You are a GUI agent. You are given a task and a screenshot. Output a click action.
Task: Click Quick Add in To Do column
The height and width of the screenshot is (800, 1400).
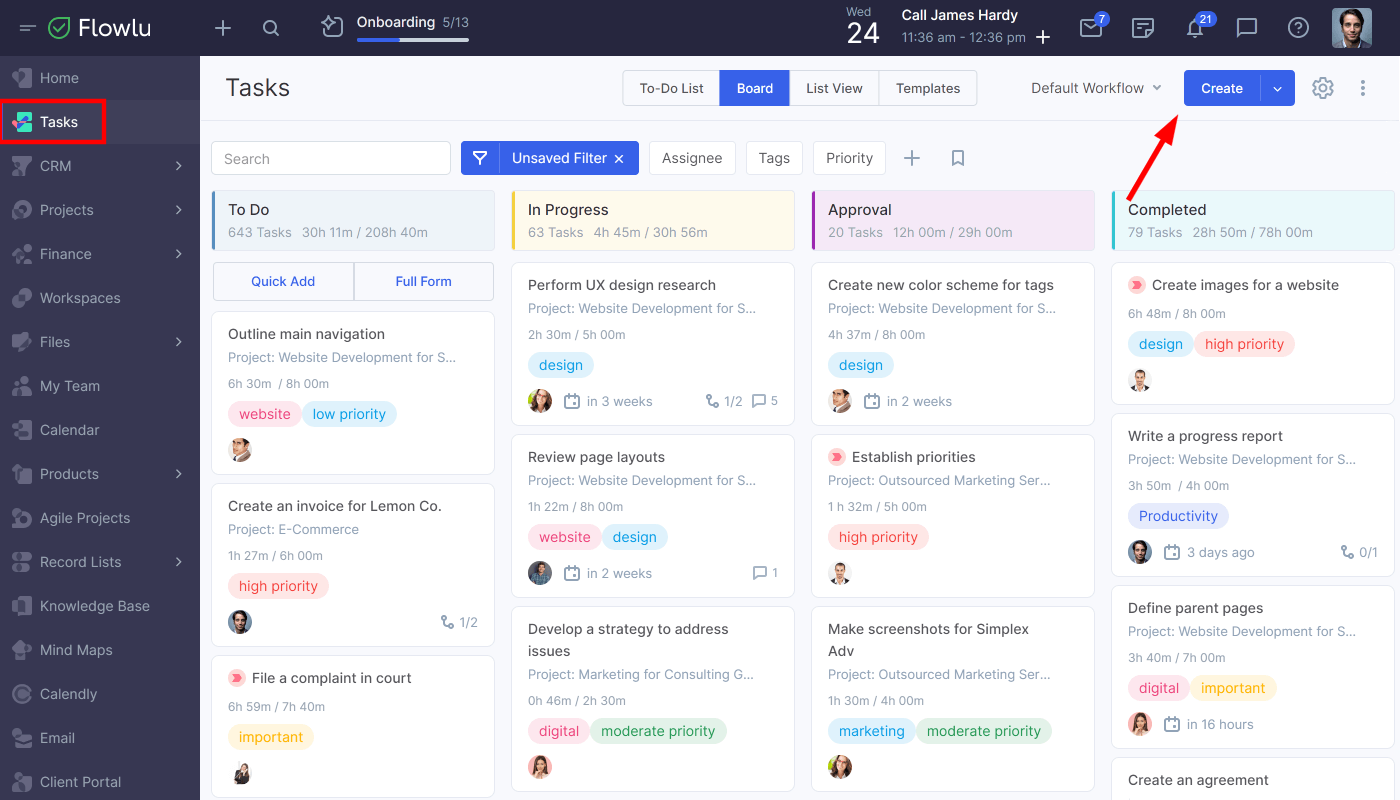(283, 281)
